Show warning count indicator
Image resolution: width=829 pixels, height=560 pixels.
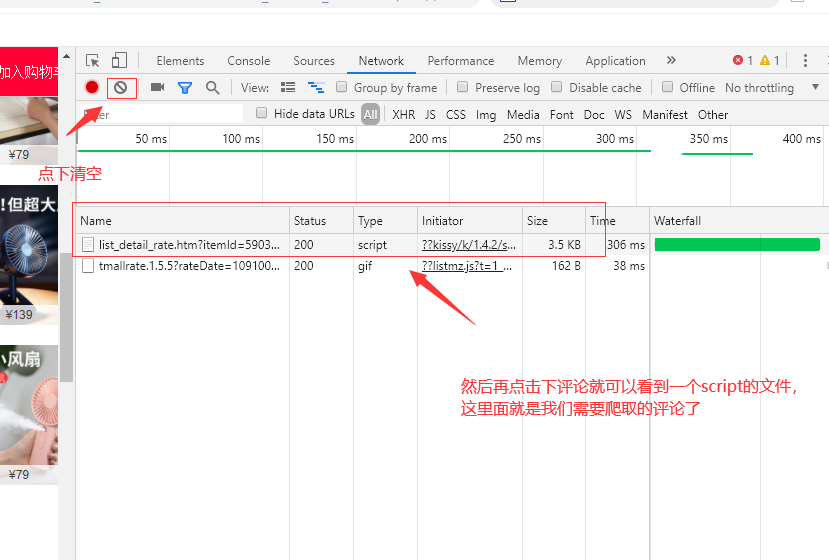click(770, 60)
